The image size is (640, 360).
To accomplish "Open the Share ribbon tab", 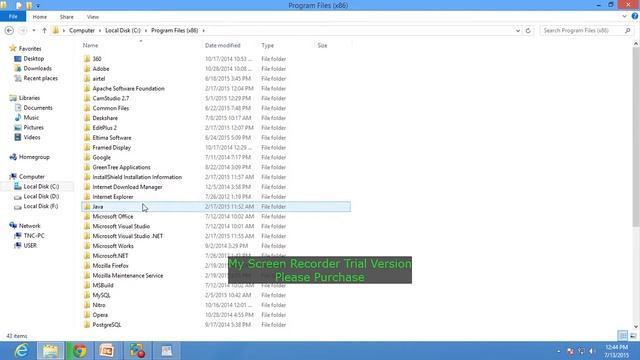I will point(67,17).
